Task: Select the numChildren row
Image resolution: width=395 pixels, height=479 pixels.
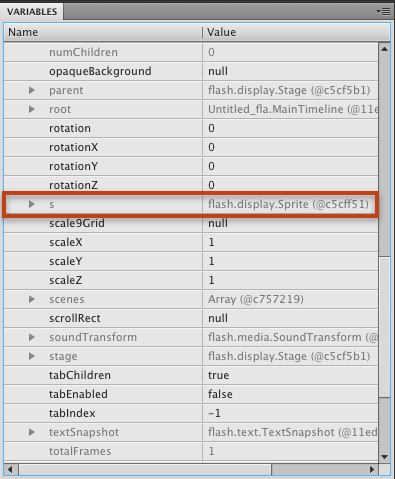Action: click(191, 52)
